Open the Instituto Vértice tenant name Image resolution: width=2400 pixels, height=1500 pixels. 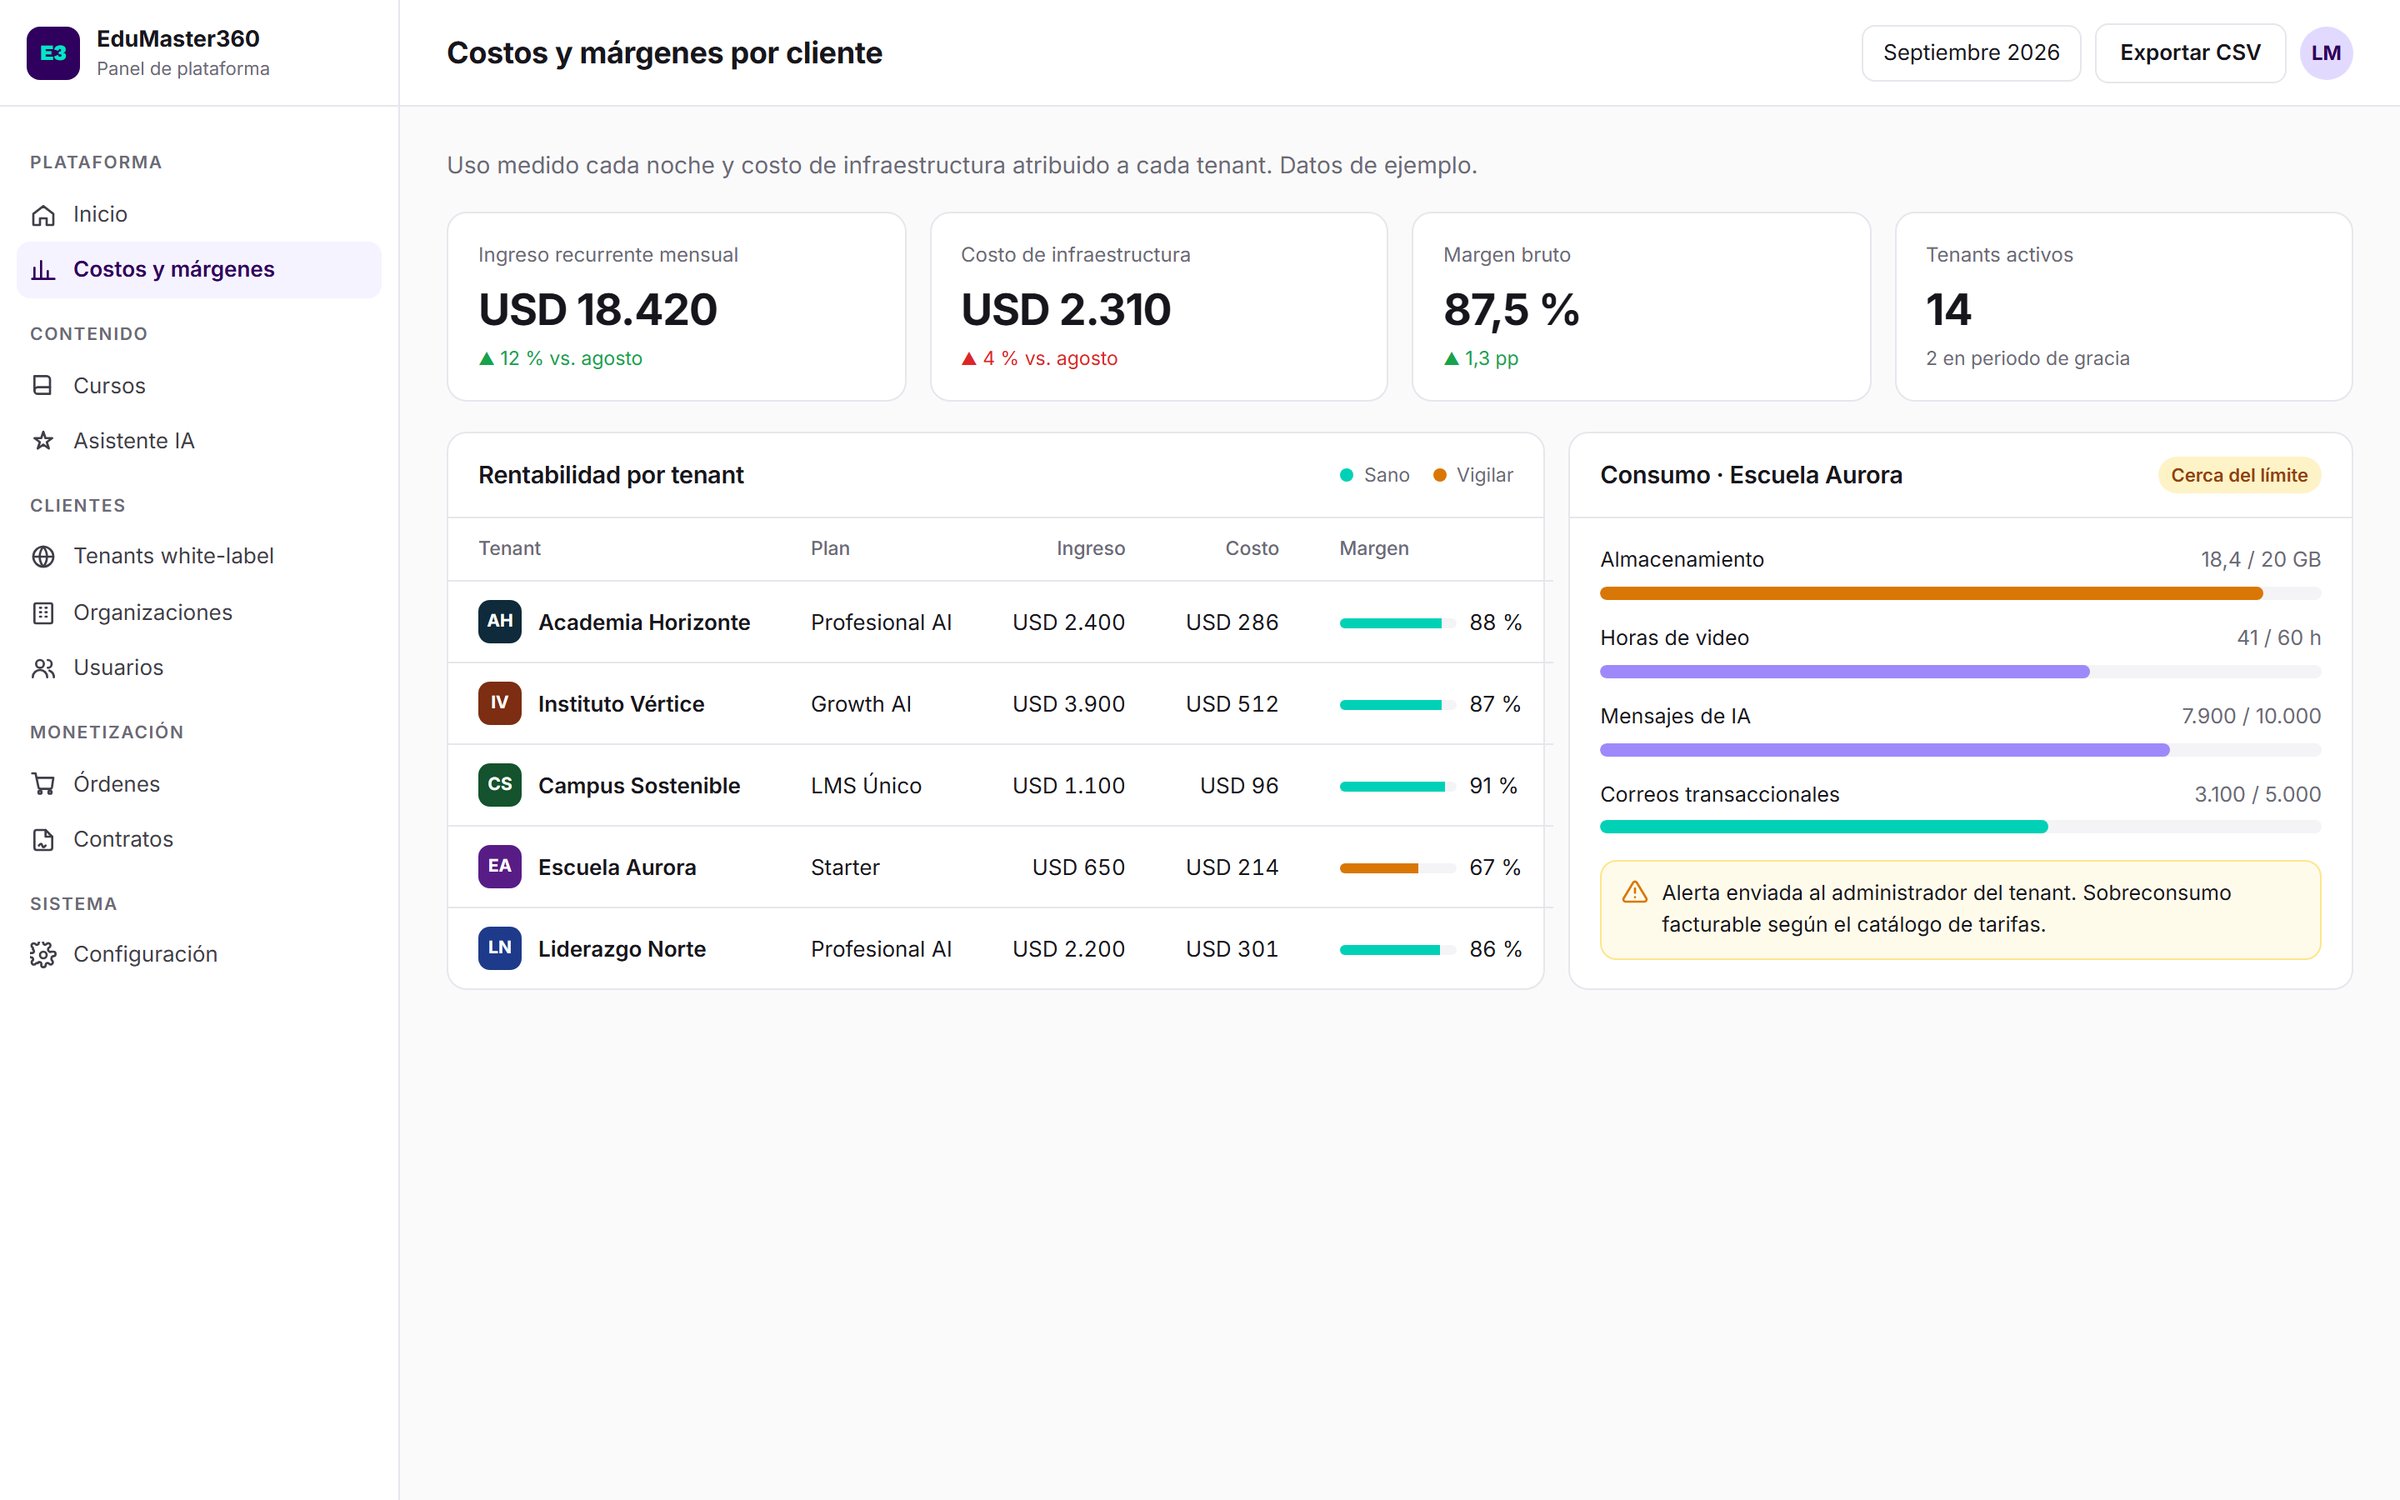[x=621, y=704]
